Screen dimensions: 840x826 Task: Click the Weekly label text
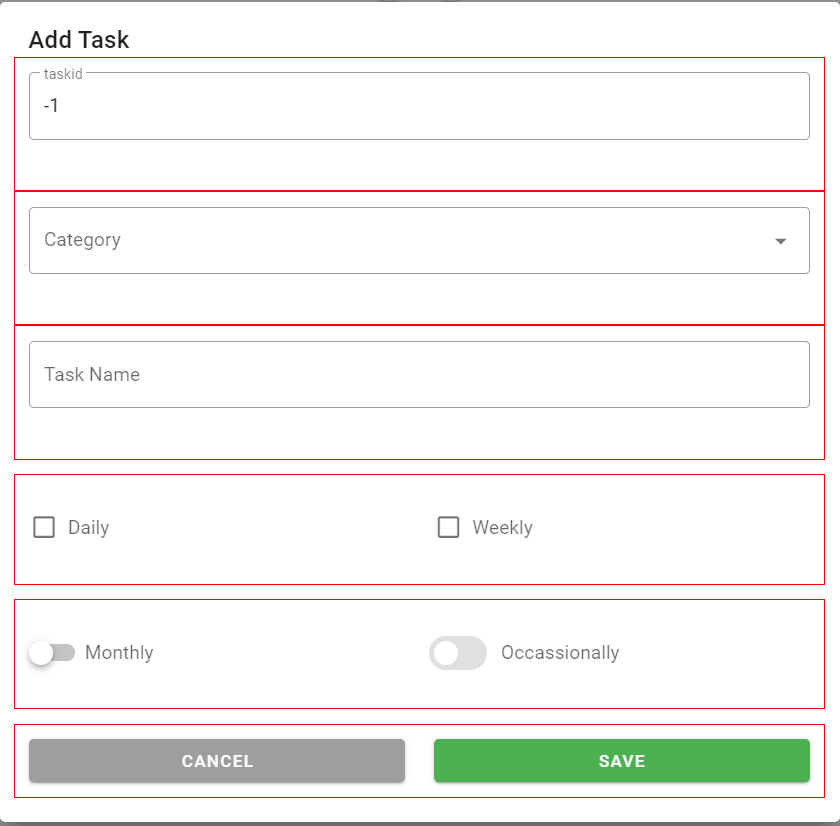point(502,528)
